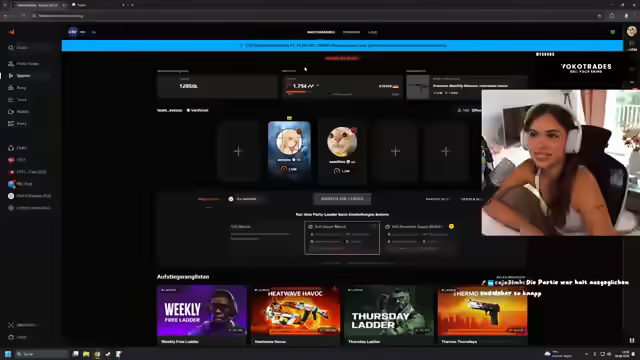Open the FACEIT orange logo home
The height and width of the screenshot is (360, 640).
11,32
